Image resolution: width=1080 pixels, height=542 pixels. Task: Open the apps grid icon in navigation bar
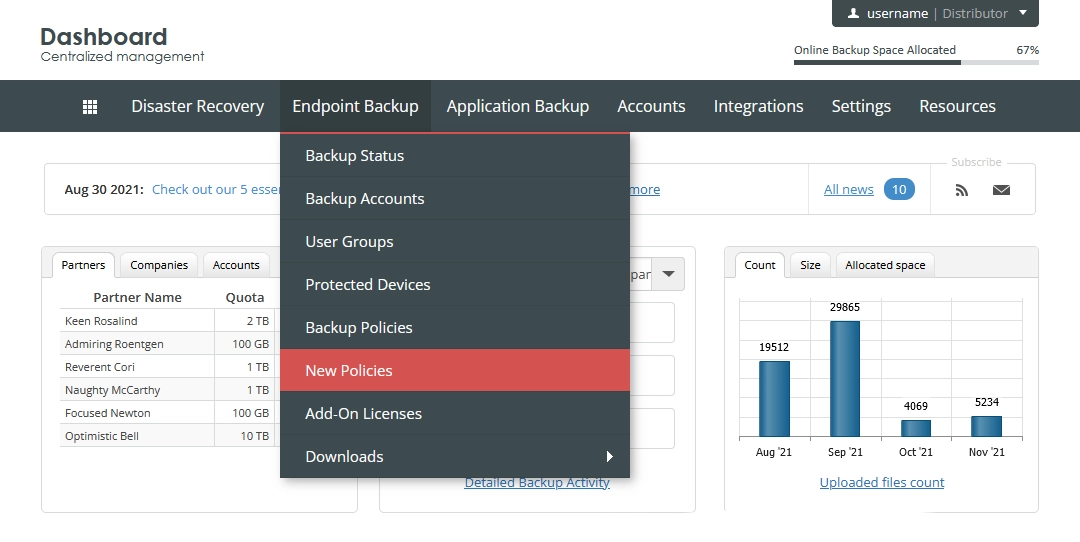pos(90,107)
